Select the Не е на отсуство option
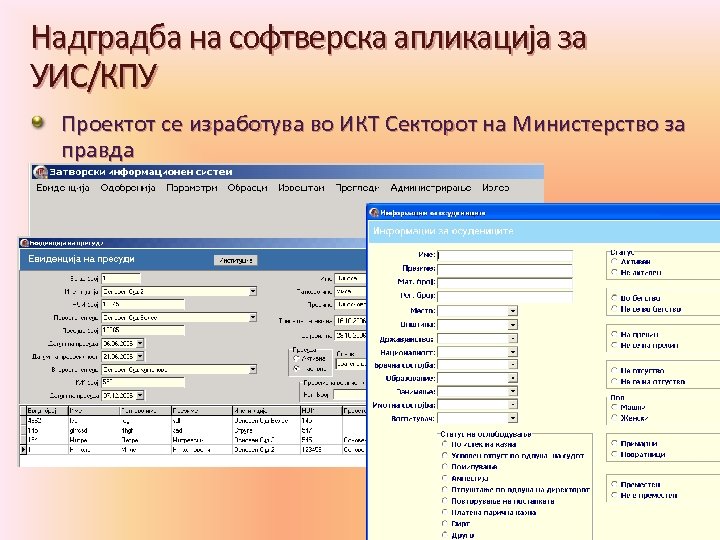Image resolution: width=720 pixels, height=540 pixels. [x=614, y=382]
